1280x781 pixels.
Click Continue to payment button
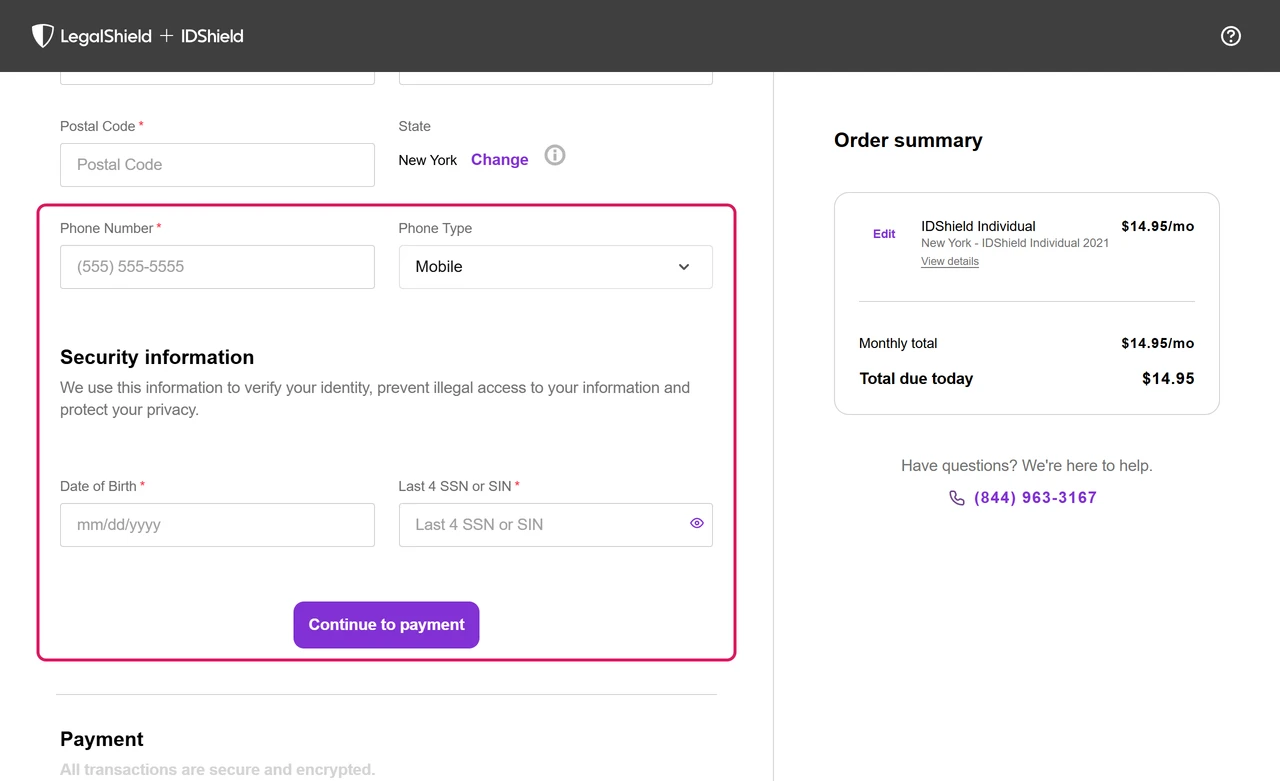click(386, 625)
